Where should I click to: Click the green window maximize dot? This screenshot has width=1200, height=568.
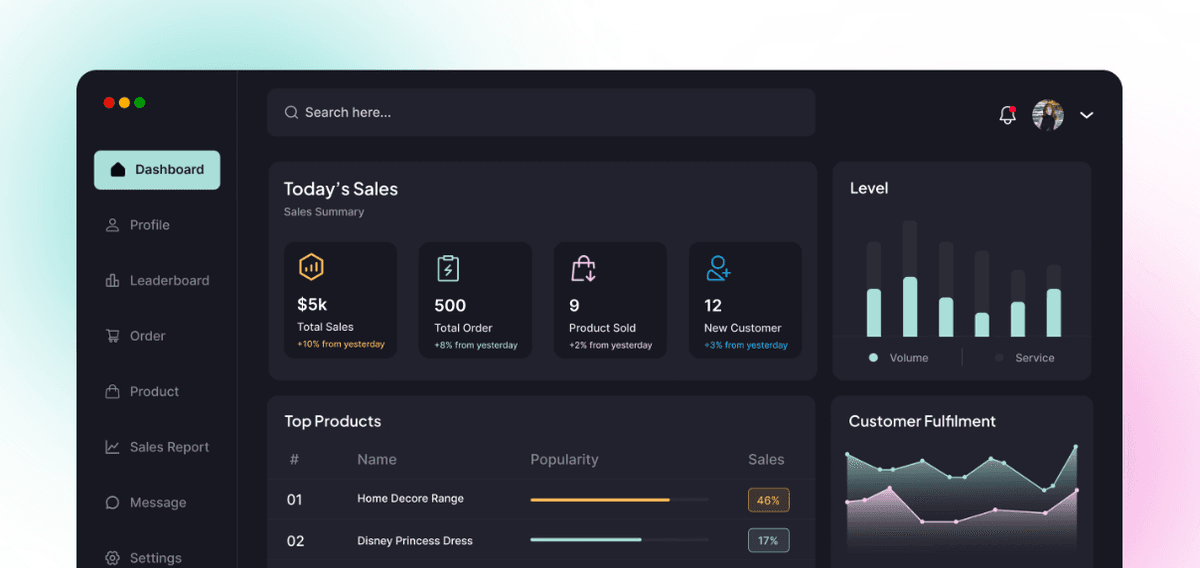tap(140, 103)
